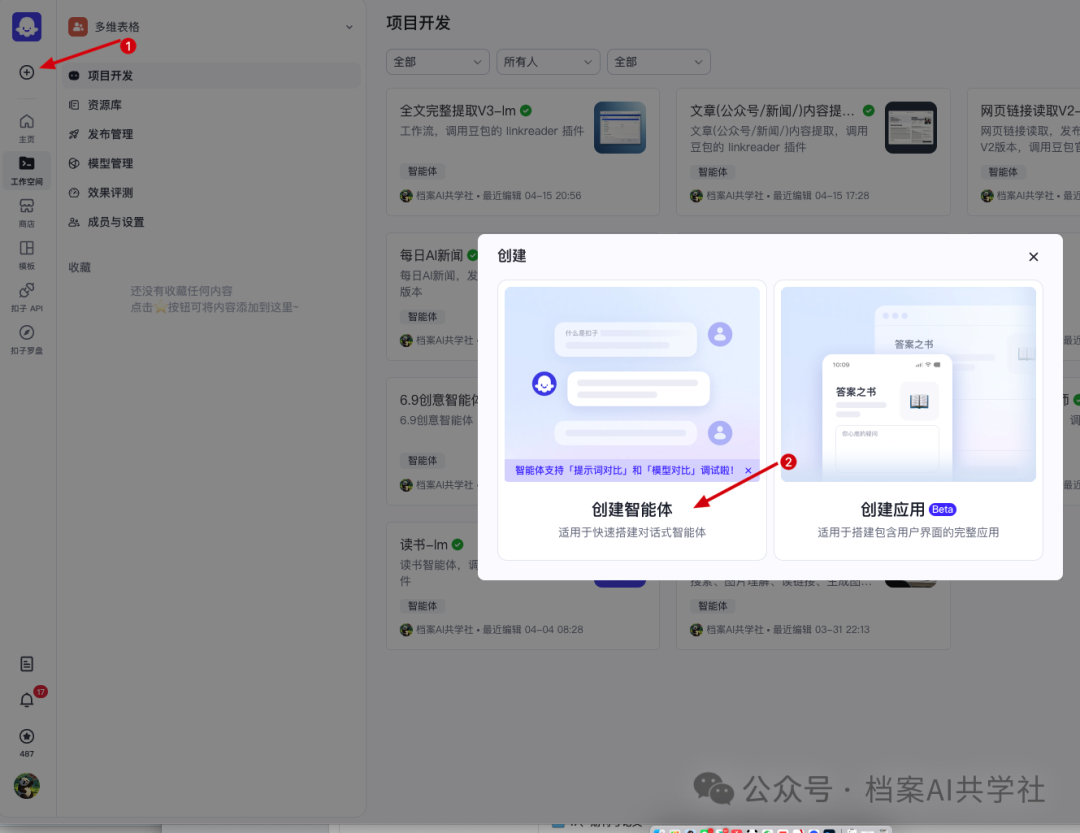Open the 网页链接读取V2 project card
This screenshot has height=833, width=1080.
coord(1024,152)
